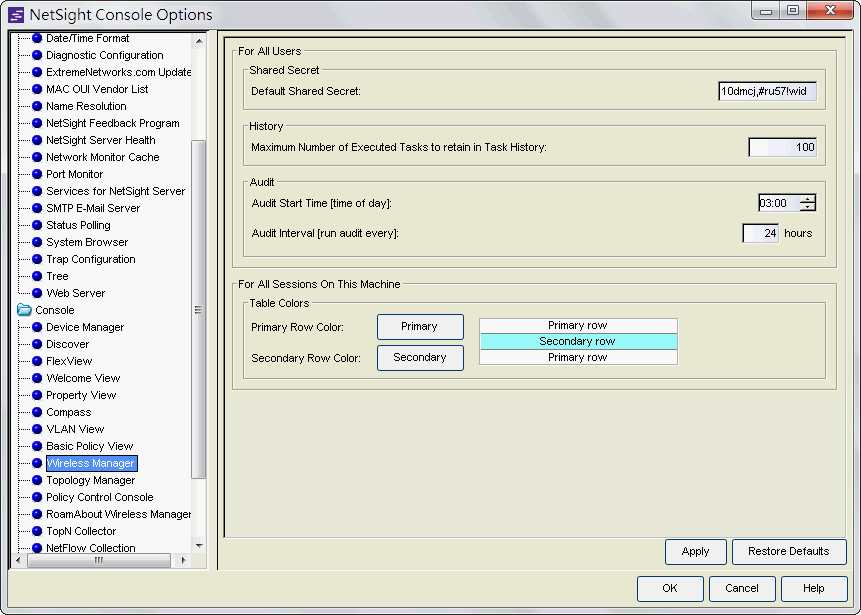861x615 pixels.
Task: Select Device Manager text in tree
Action: tap(85, 328)
